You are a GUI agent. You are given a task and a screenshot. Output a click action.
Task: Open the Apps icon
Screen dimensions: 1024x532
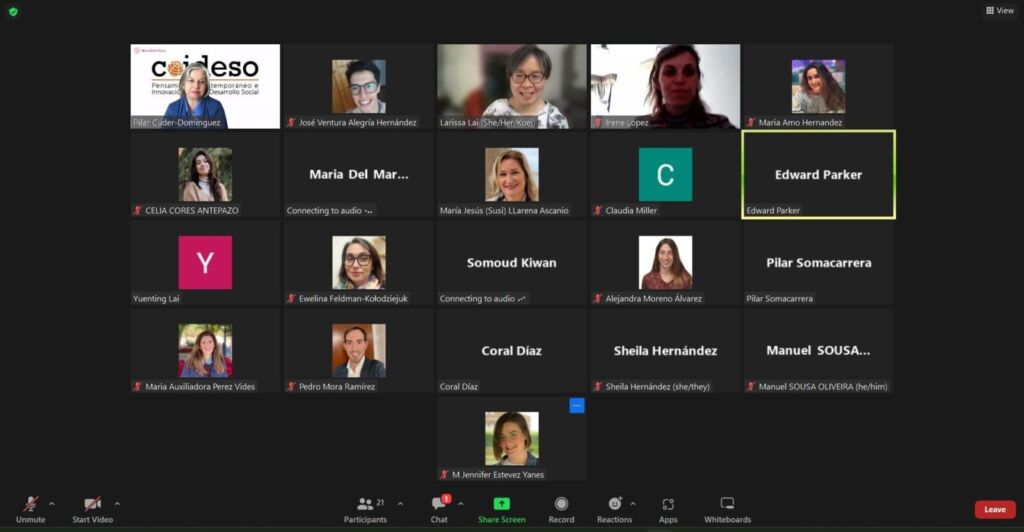tap(668, 504)
